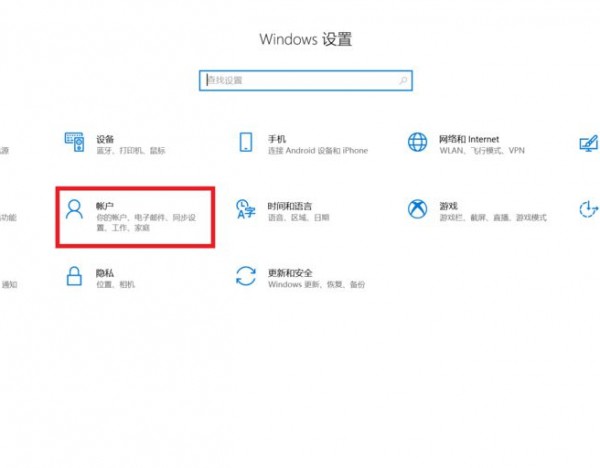Open 网络和 Internet settings title

pyautogui.click(x=469, y=139)
